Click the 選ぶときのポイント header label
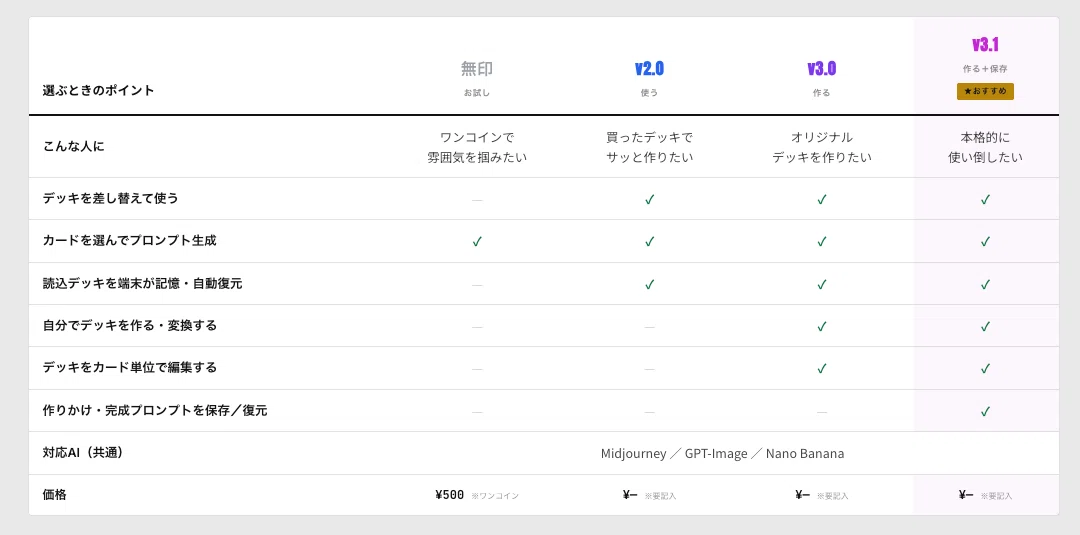This screenshot has width=1080, height=535. 98,90
